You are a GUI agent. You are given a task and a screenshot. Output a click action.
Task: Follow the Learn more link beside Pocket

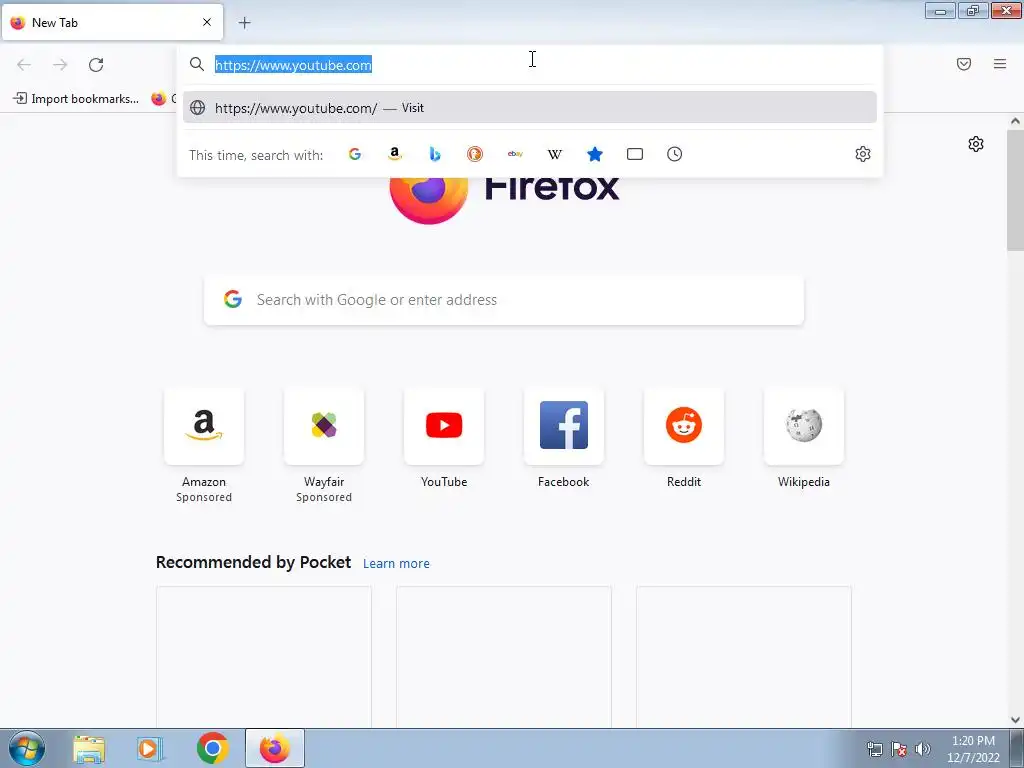(x=396, y=564)
